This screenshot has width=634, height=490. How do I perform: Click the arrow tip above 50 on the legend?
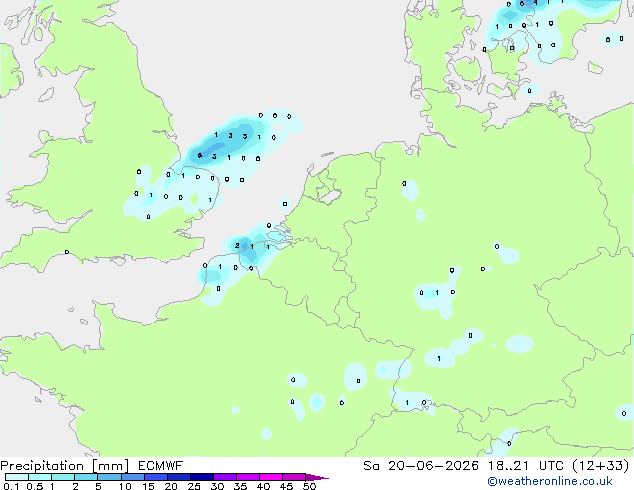point(317,477)
